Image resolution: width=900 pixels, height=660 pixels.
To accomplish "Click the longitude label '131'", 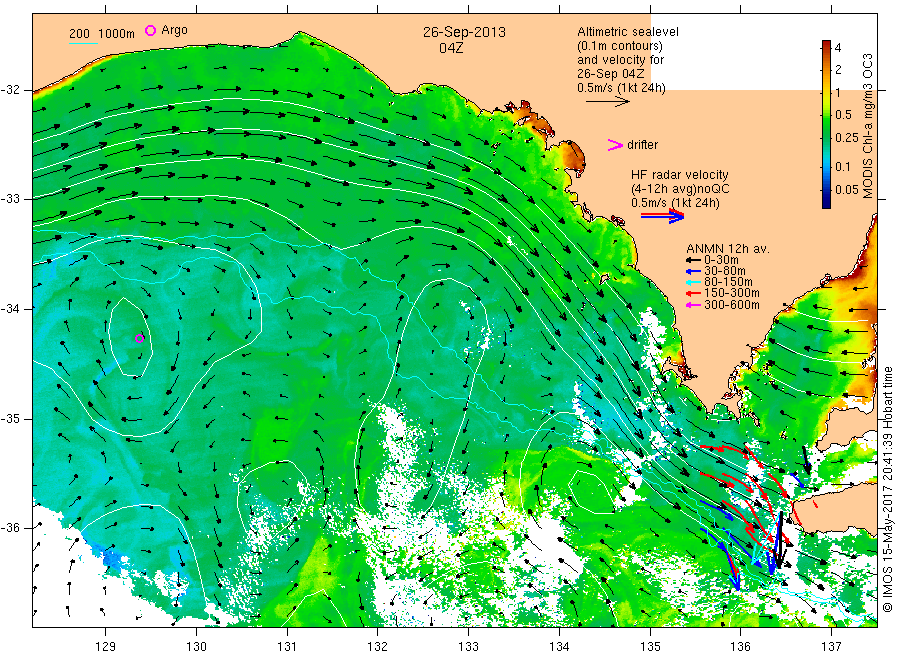I will pos(287,647).
